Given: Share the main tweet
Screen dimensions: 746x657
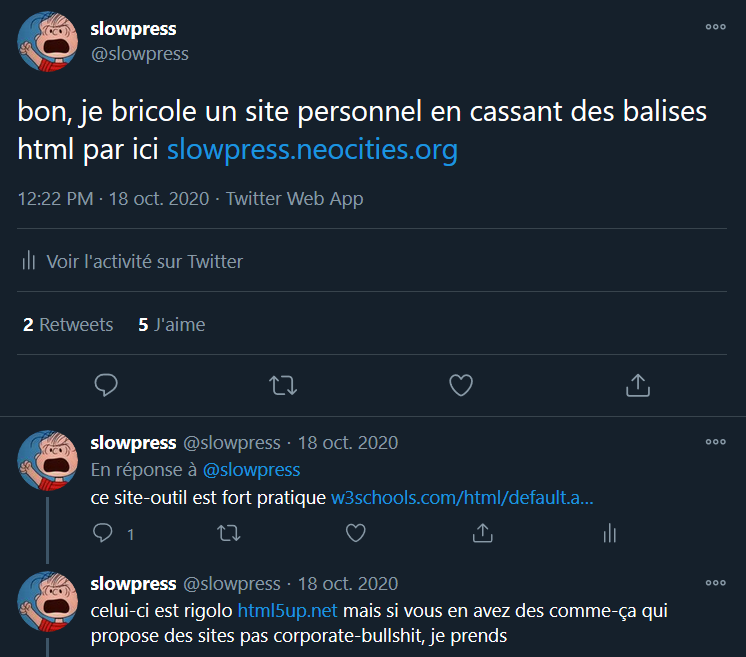Looking at the screenshot, I should point(637,385).
